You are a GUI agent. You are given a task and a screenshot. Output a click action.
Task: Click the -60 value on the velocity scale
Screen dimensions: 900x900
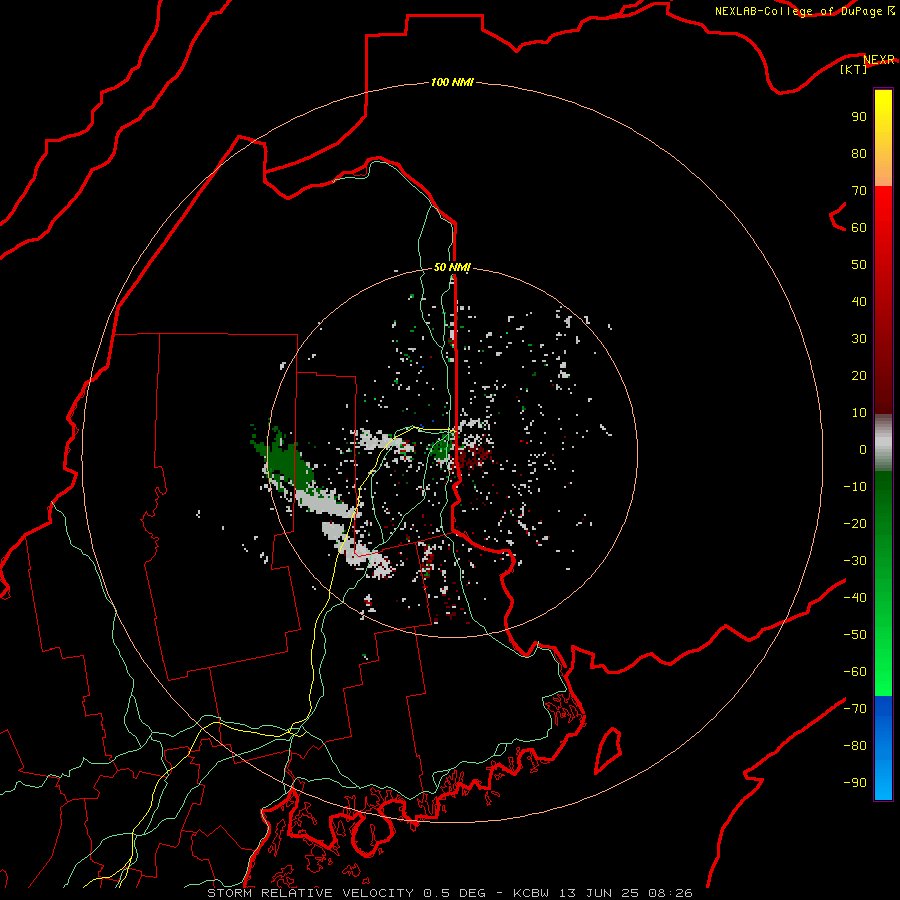click(855, 672)
